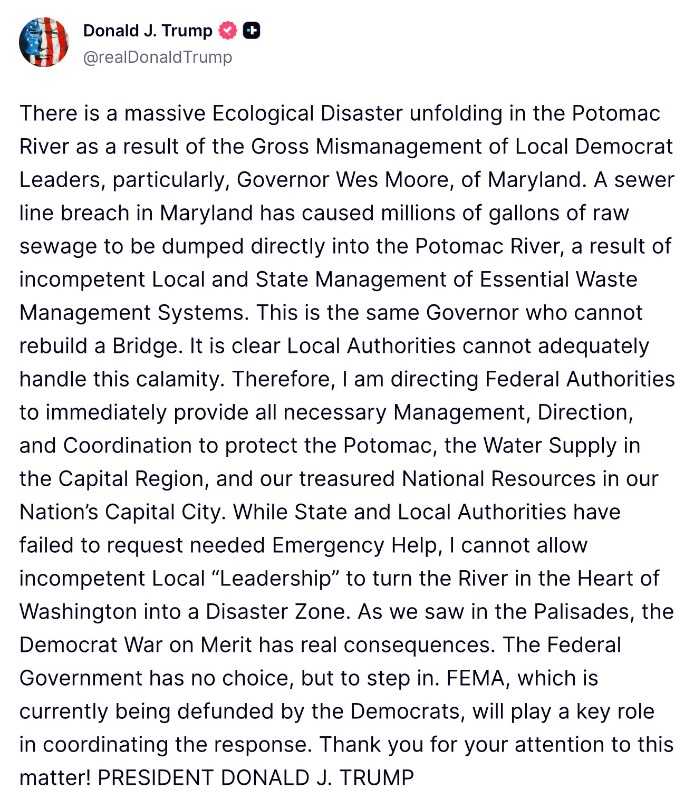Open the @realDonaldTrump handle link

click(157, 57)
